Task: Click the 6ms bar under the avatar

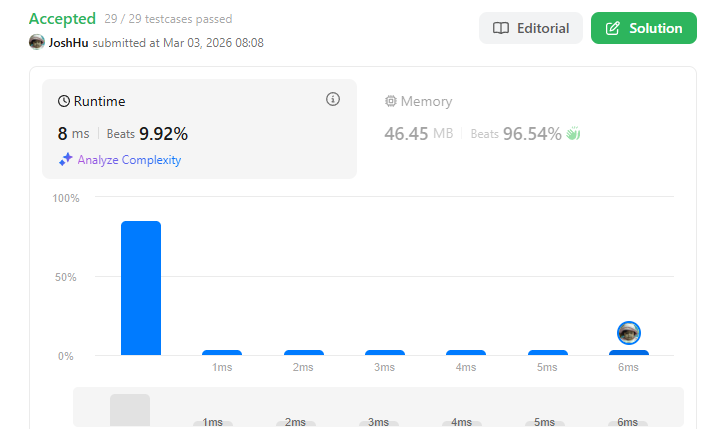Action: coord(629,353)
